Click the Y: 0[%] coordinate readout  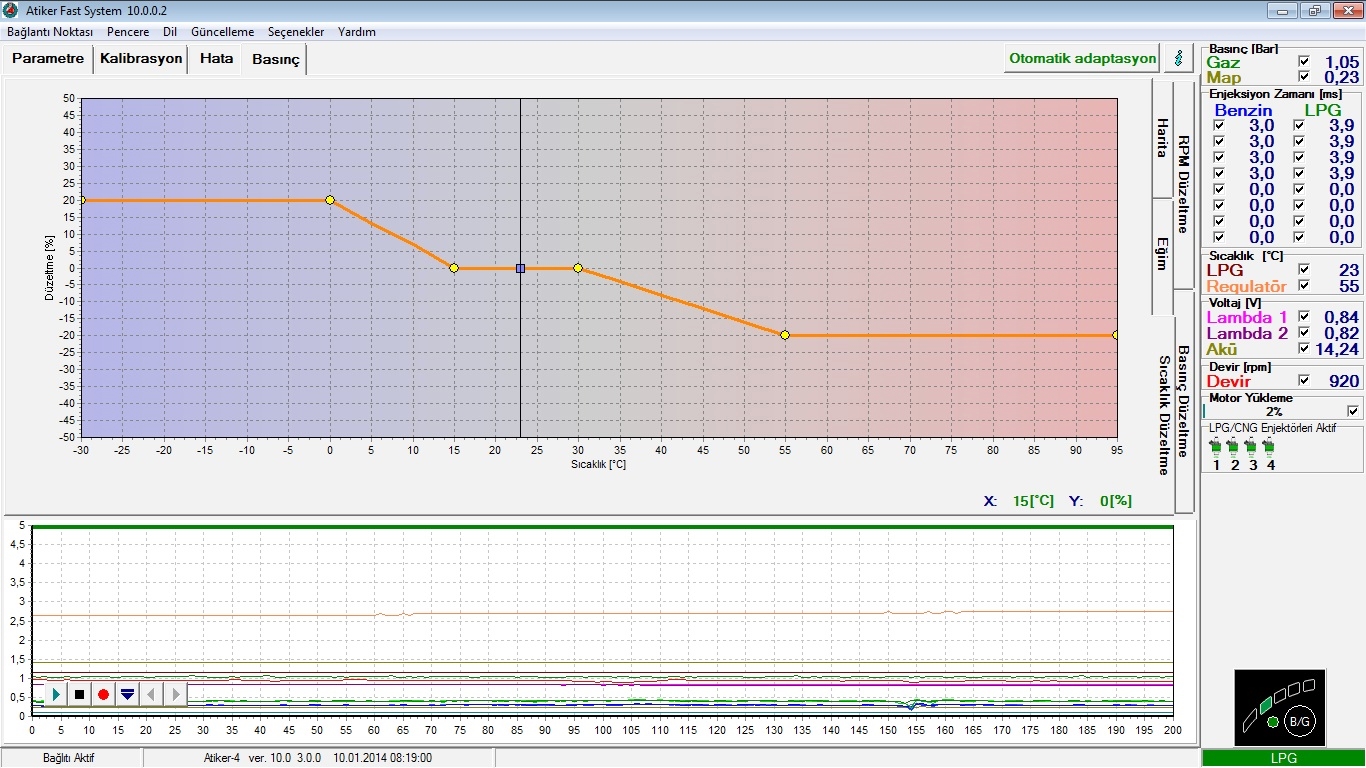pyautogui.click(x=1100, y=501)
